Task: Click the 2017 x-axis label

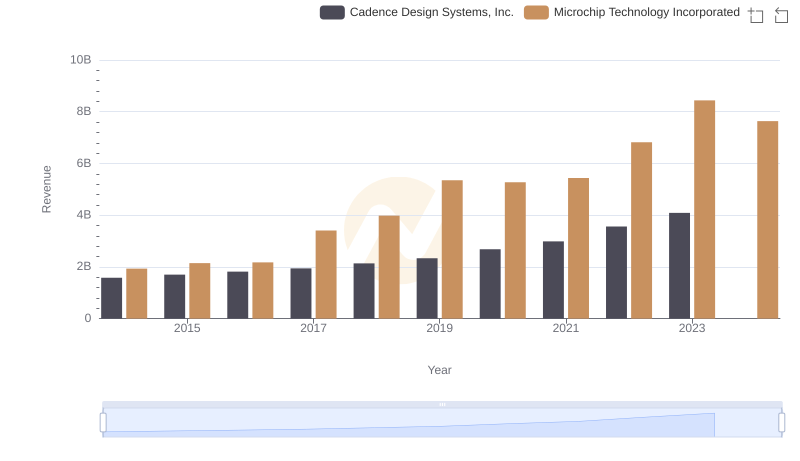Action: click(x=313, y=328)
